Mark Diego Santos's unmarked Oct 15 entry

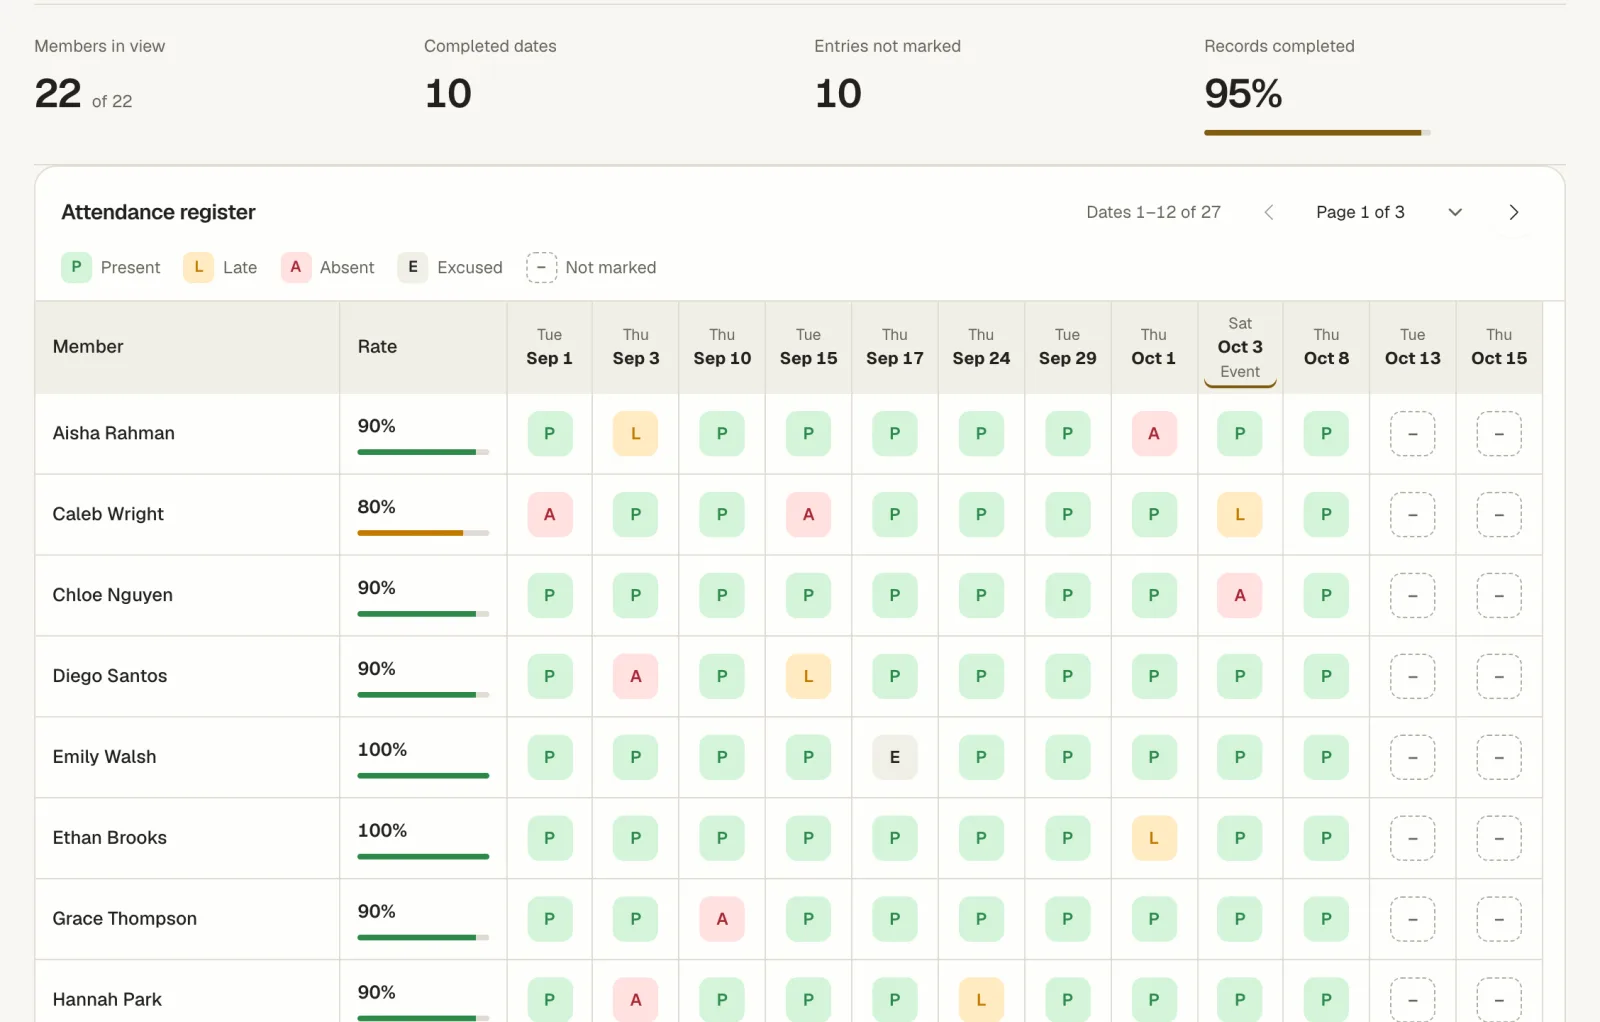pyautogui.click(x=1499, y=677)
